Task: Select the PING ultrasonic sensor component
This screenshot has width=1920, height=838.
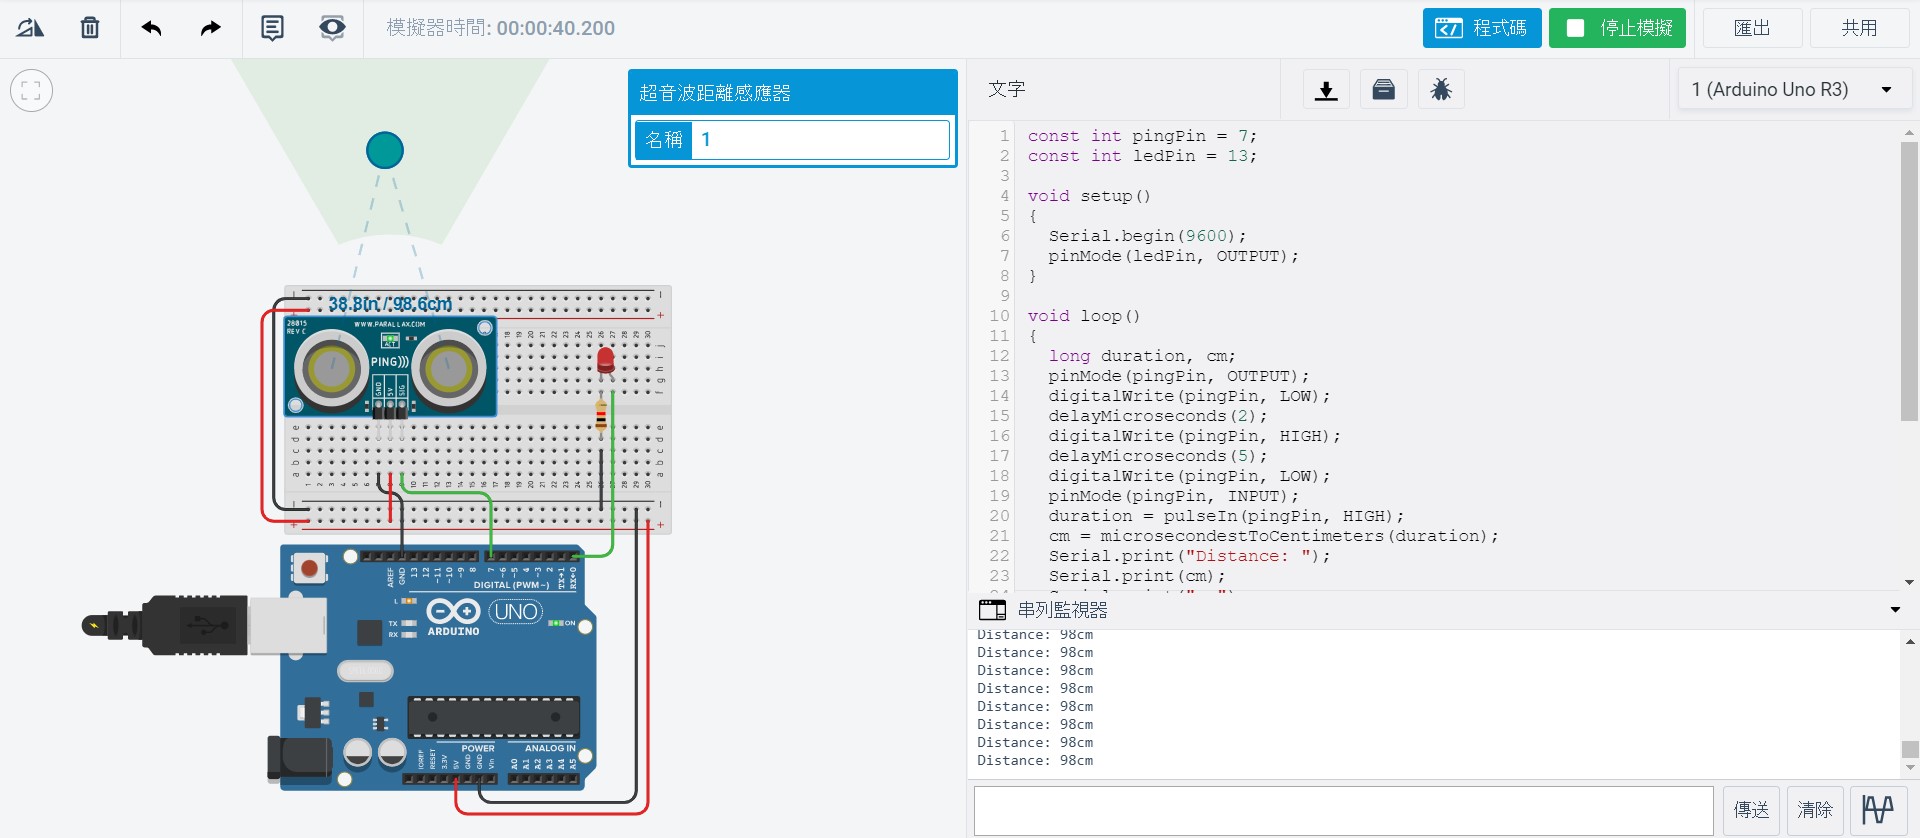Action: [390, 367]
